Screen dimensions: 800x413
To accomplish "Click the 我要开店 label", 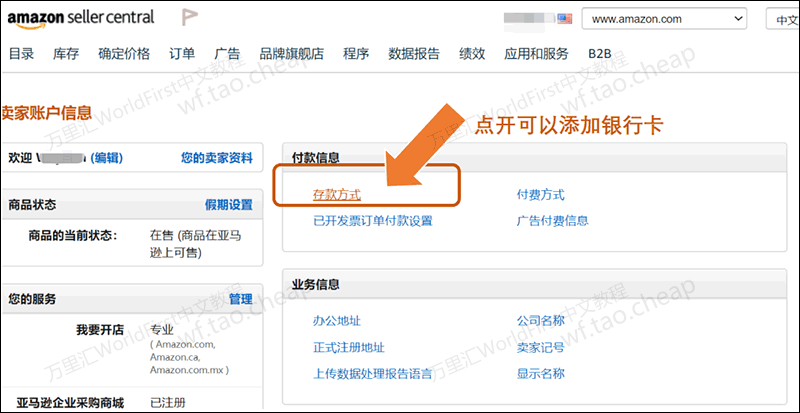I will (100, 330).
